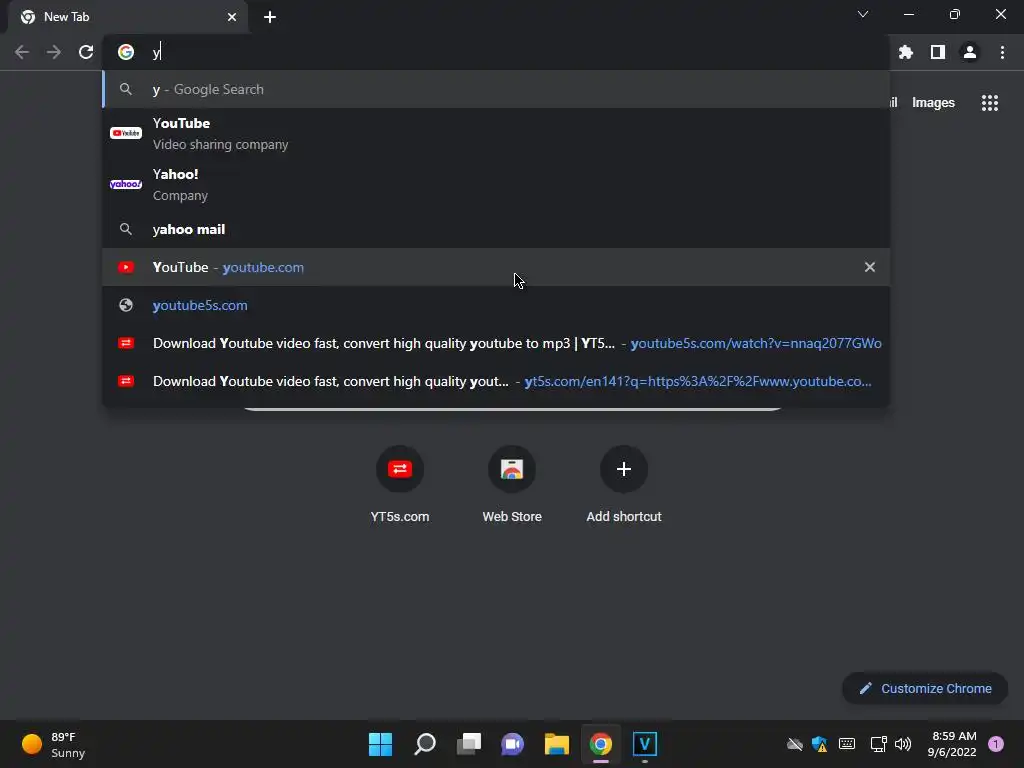
Task: Select the New Tab tab
Action: pos(128,17)
